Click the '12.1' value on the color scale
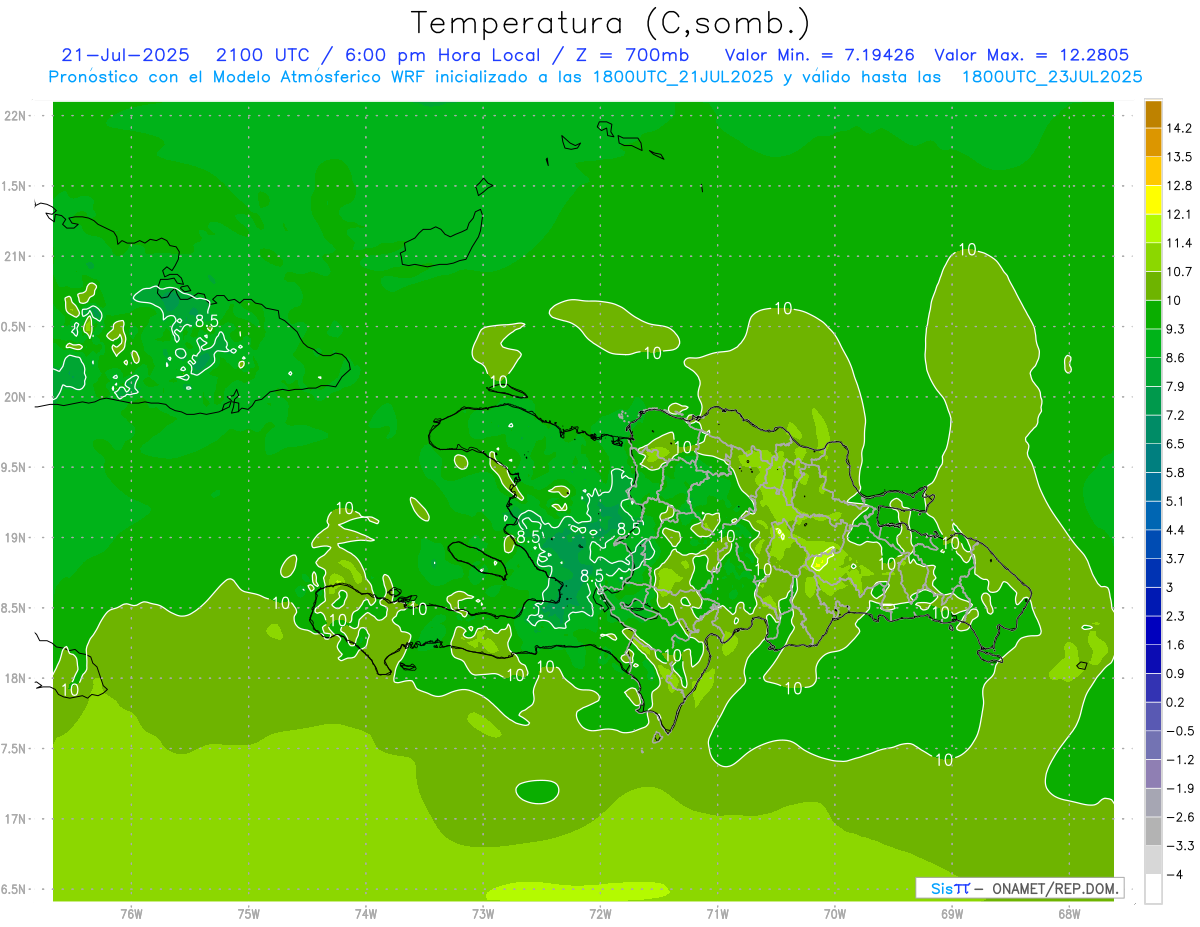The image size is (1200, 927). point(1180,214)
